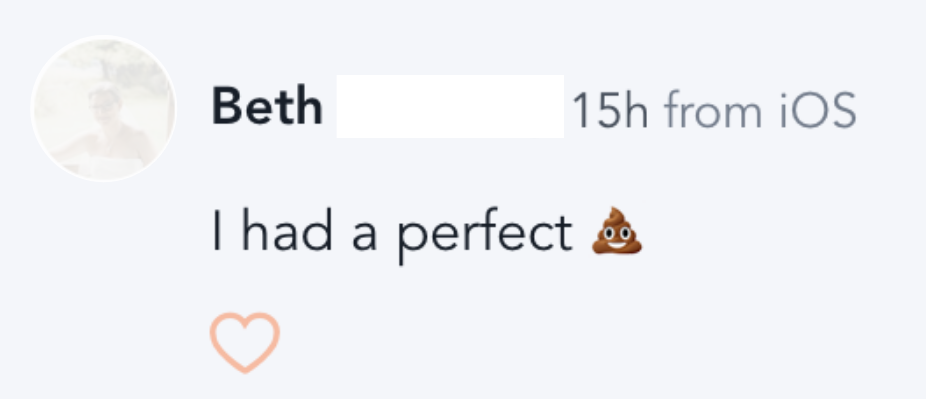Like Beth's comment with the heart icon
This screenshot has width=926, height=399.
click(x=244, y=342)
